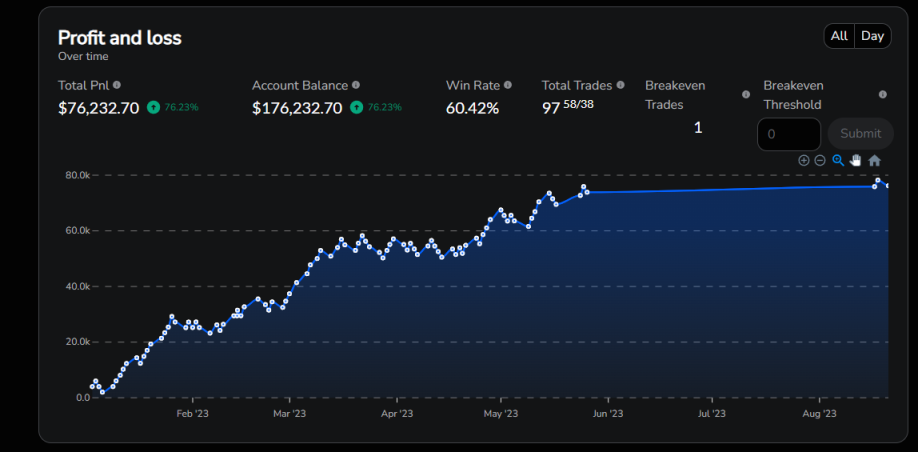Click info icon for Breakeven Trades
This screenshot has width=918, height=452.
(746, 95)
